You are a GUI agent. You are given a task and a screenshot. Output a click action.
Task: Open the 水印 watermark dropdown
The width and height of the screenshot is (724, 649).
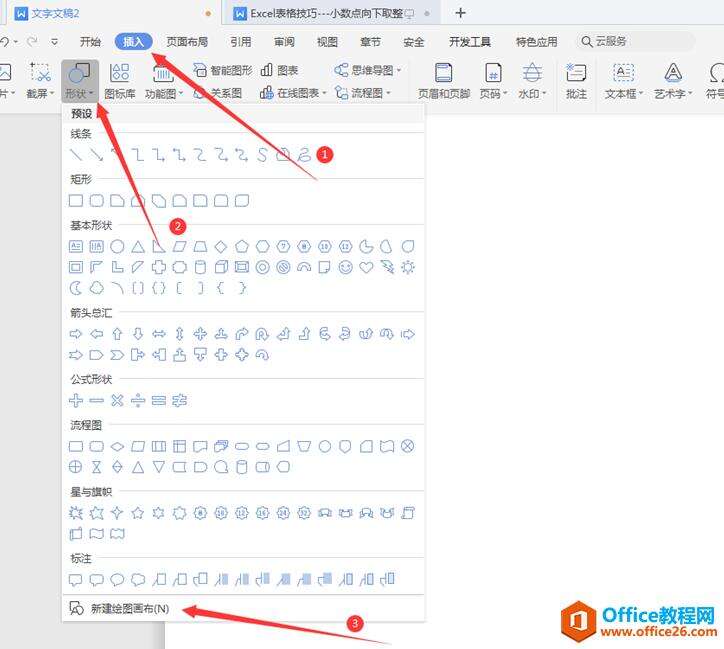[x=532, y=81]
